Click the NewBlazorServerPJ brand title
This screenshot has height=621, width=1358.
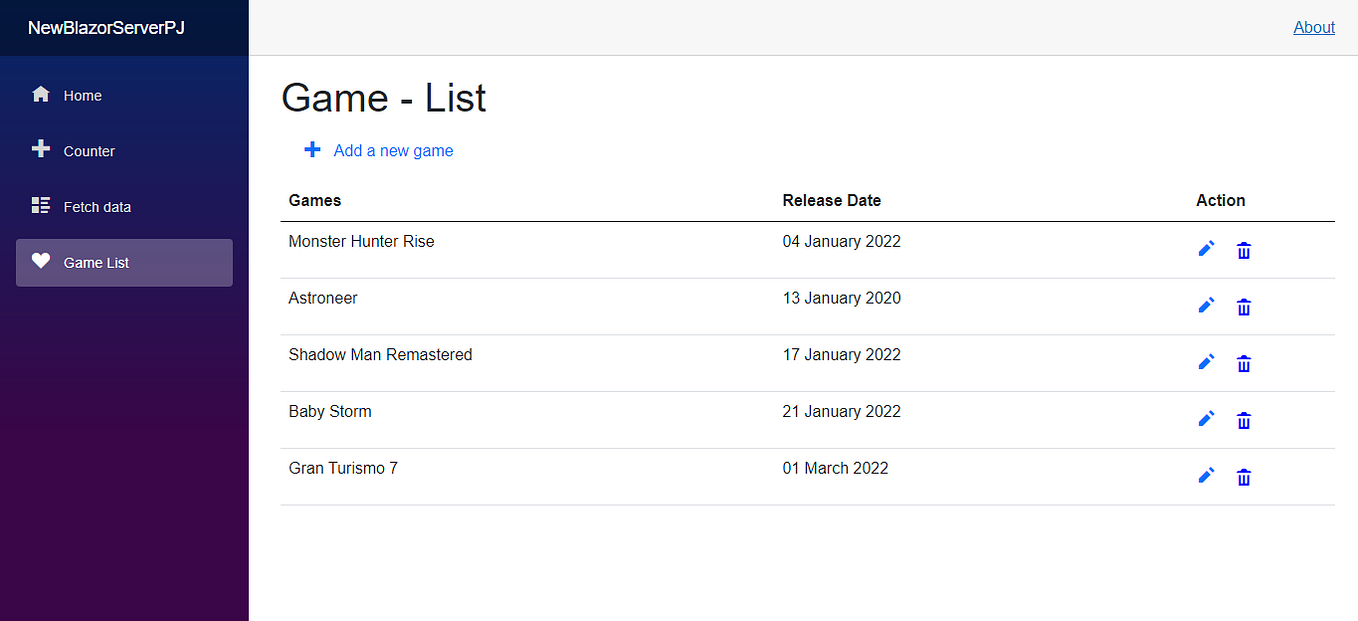106,28
